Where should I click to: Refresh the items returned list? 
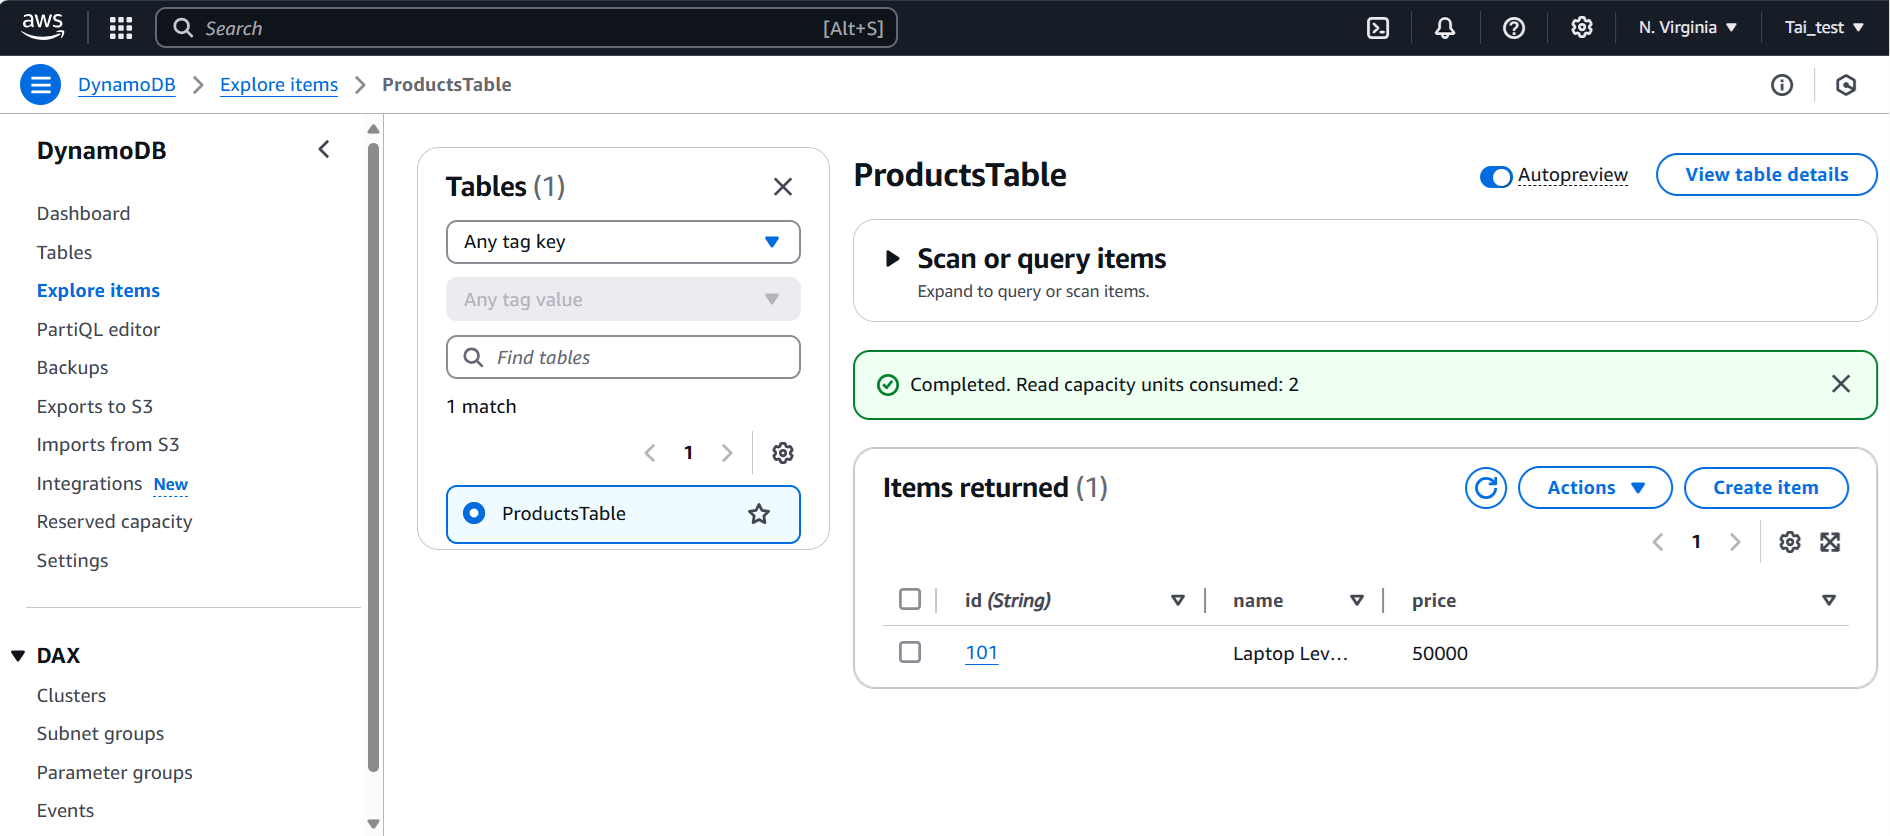pyautogui.click(x=1486, y=488)
